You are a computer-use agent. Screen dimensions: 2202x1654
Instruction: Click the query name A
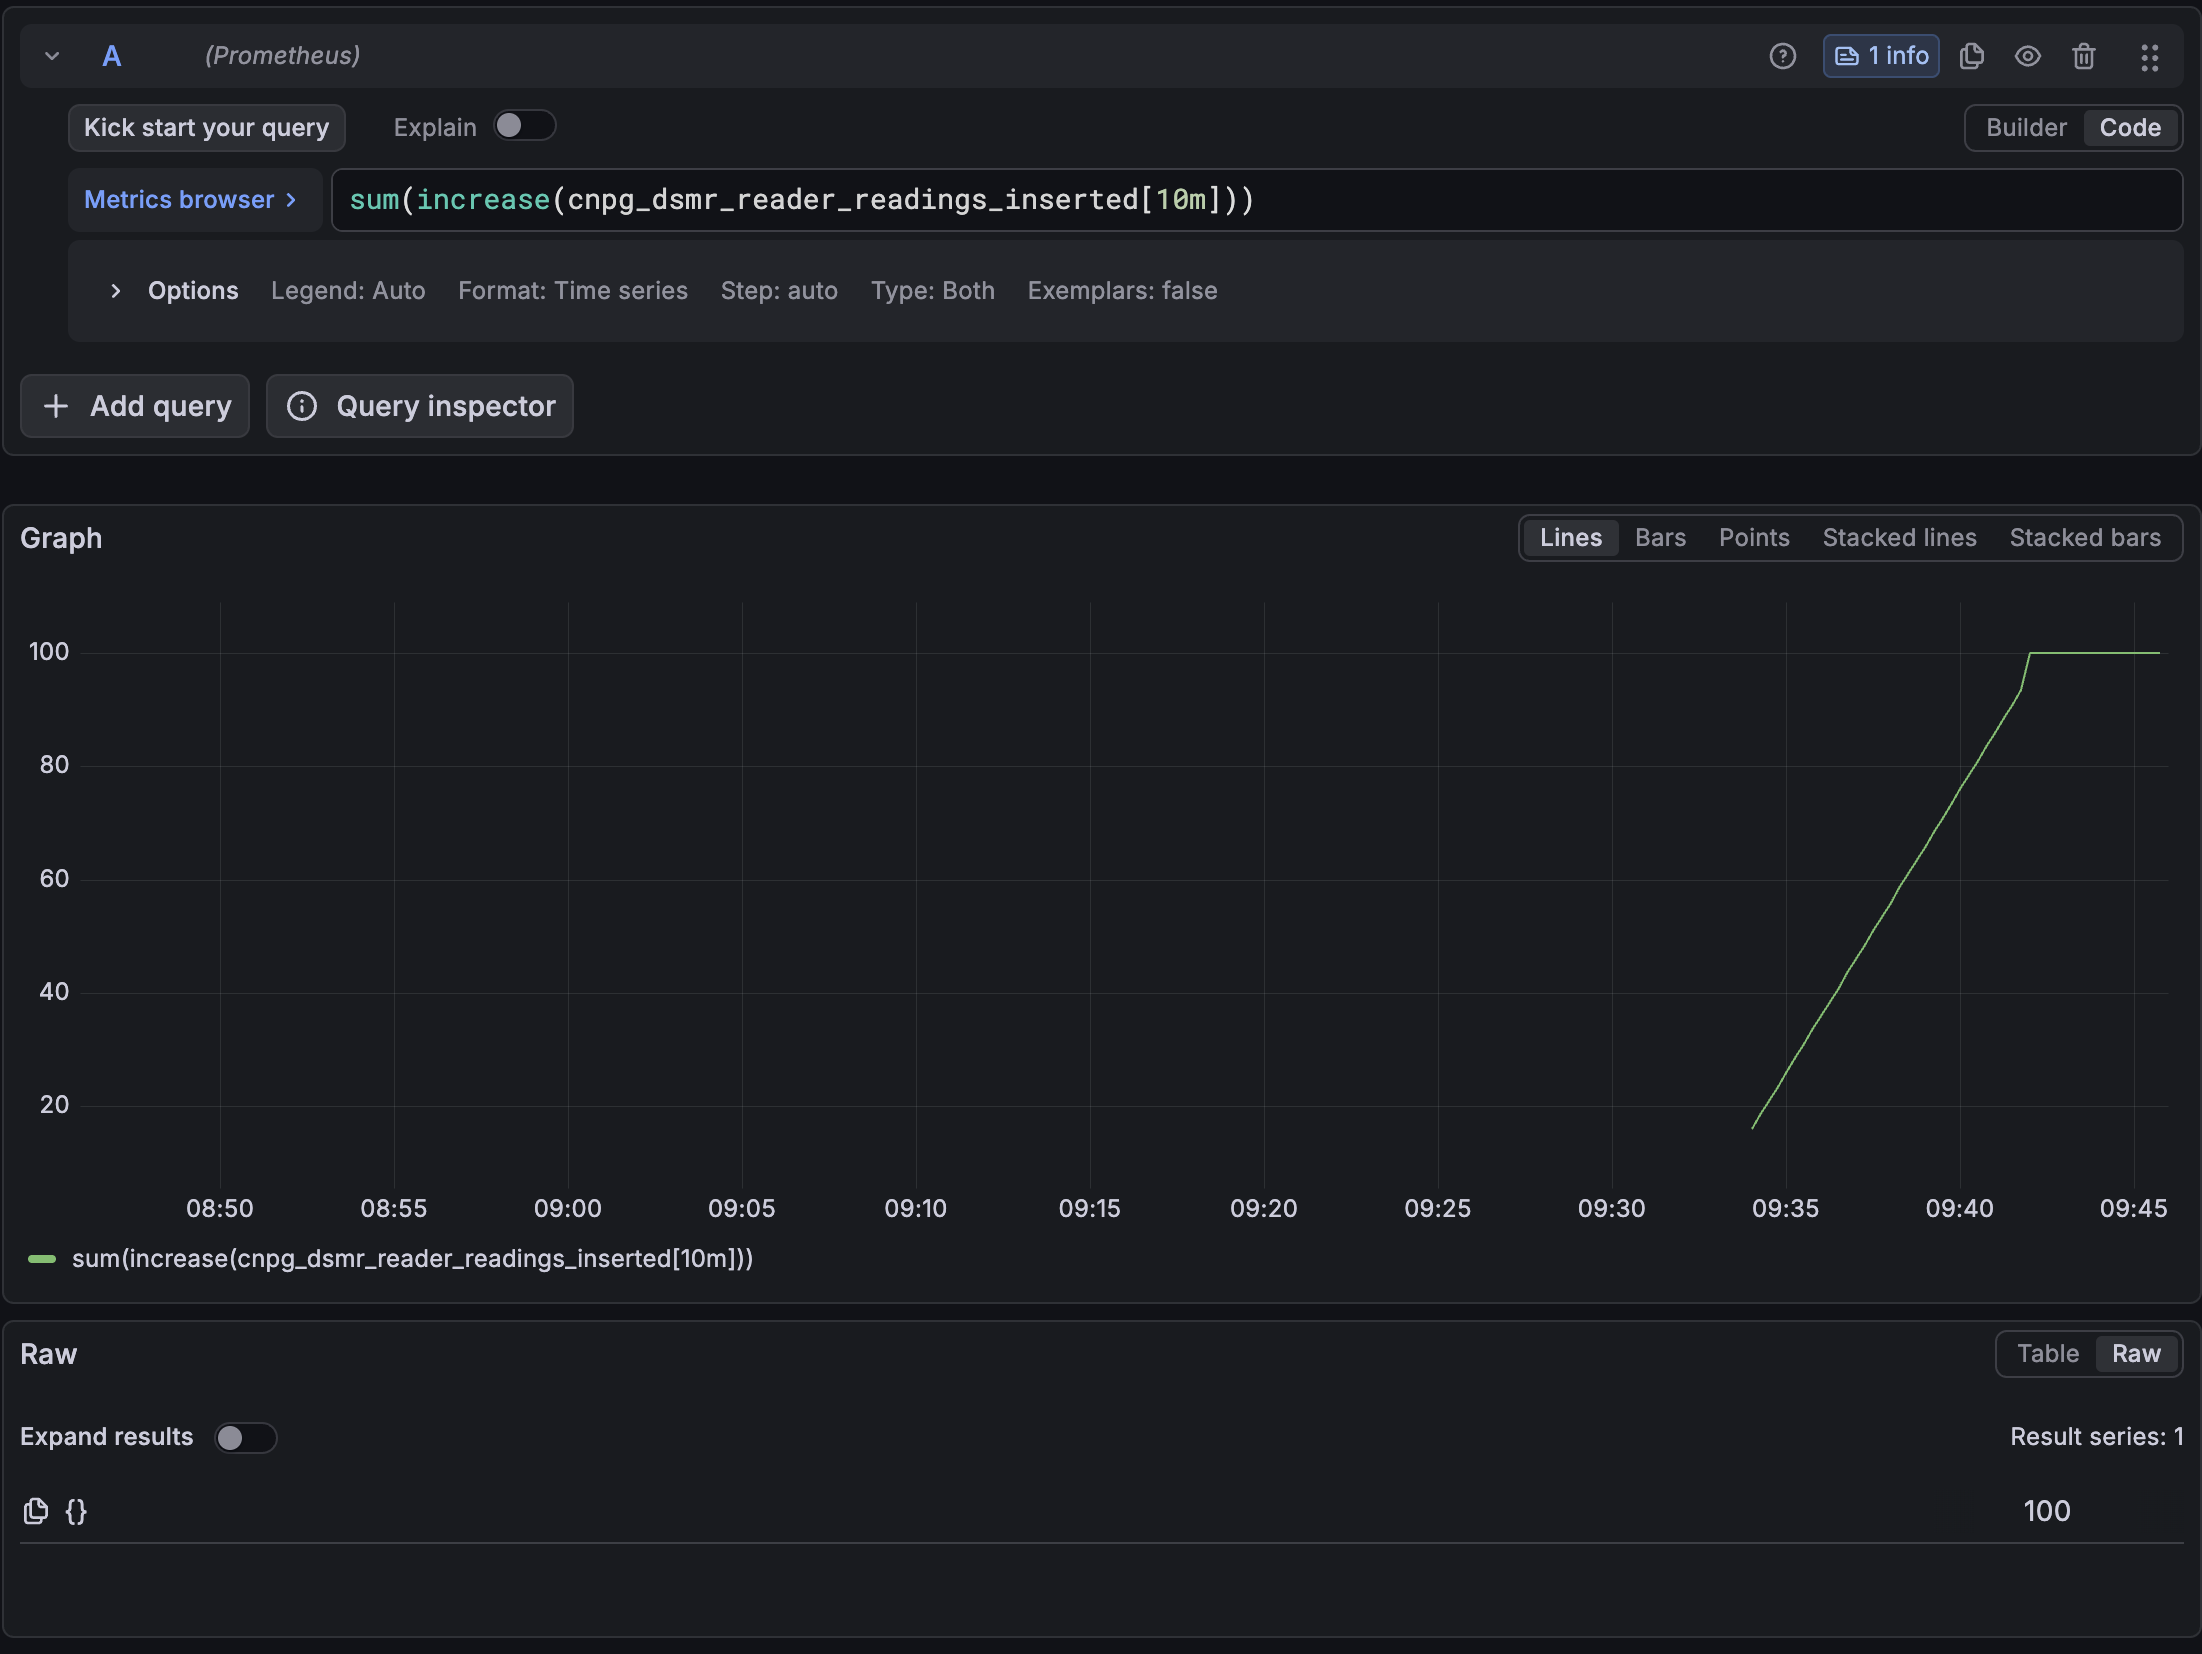click(x=112, y=56)
